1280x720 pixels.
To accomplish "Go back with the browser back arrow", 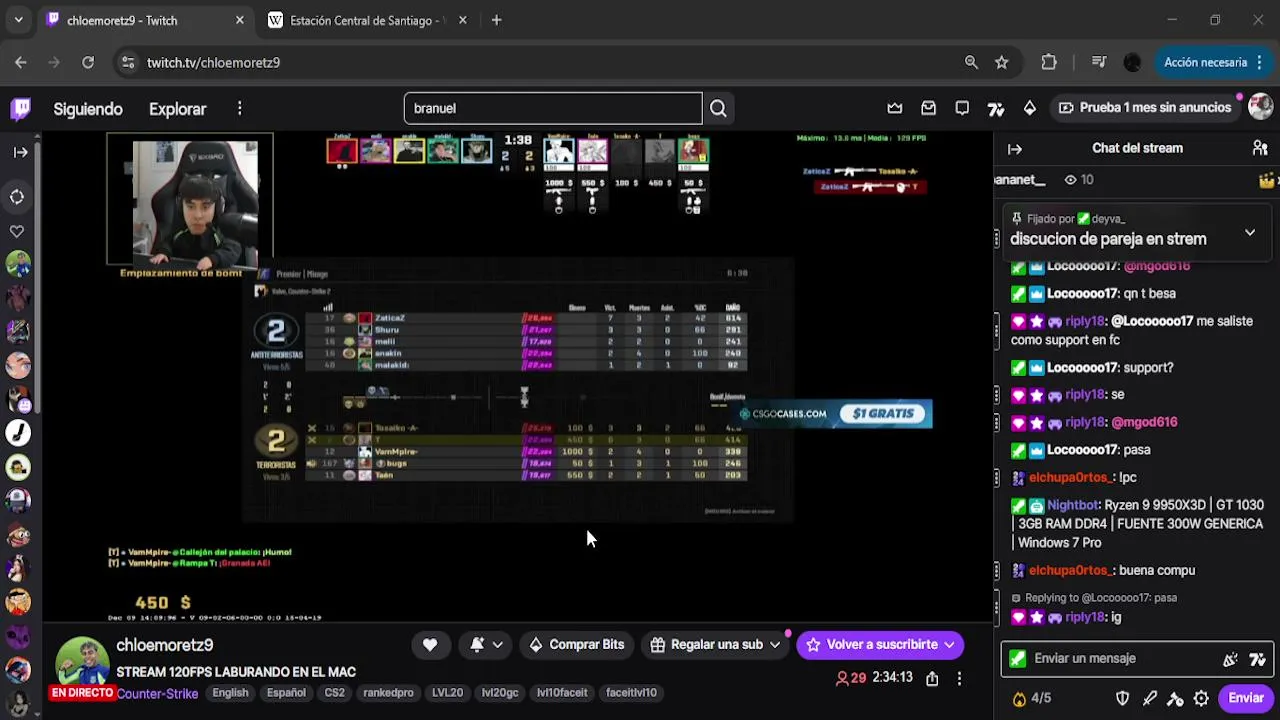I will (x=21, y=62).
